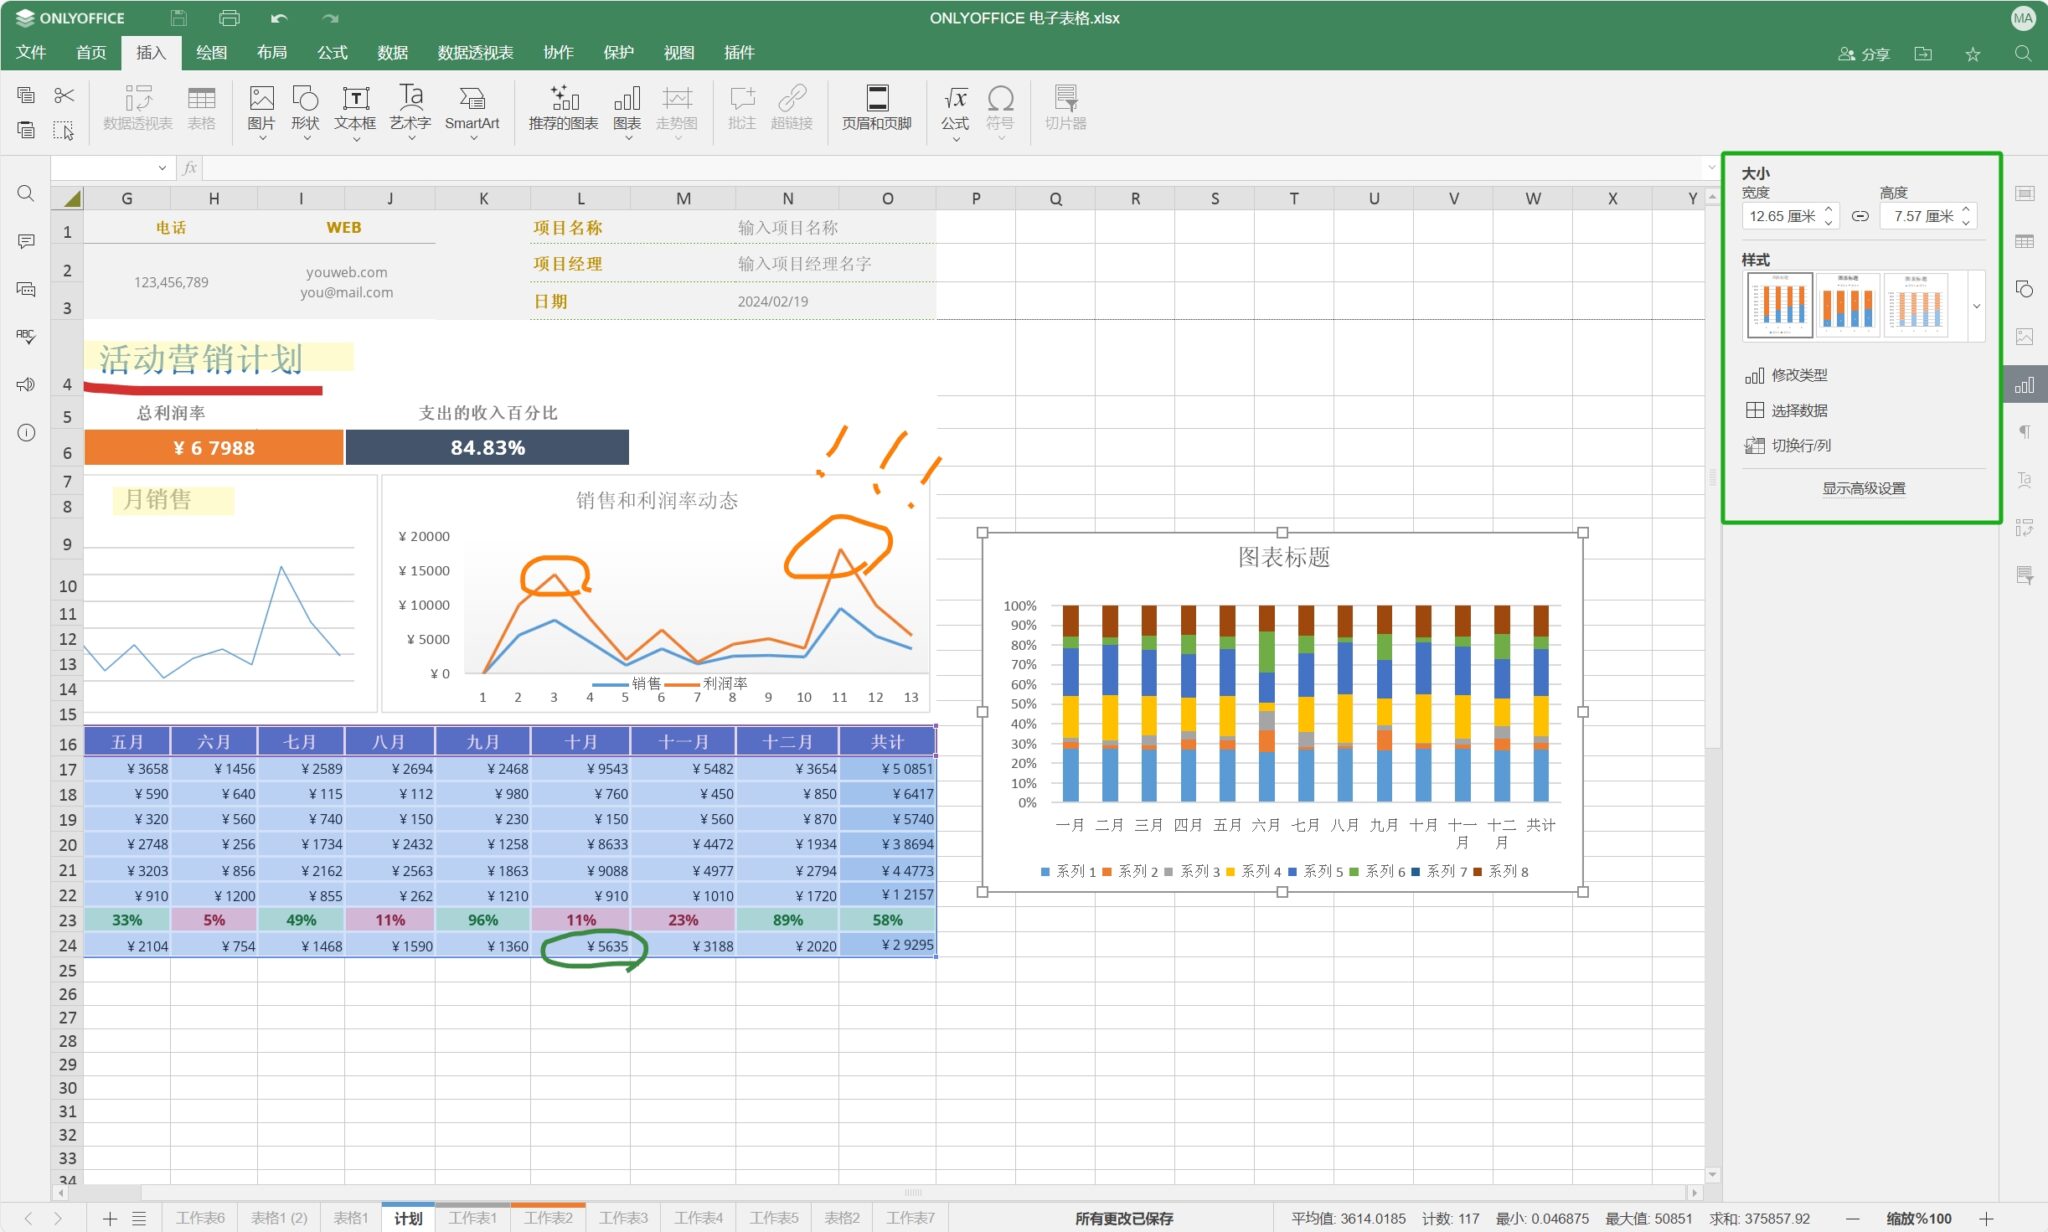
Task: Switch to sheet tab 工作表3
Action: pos(623,1218)
